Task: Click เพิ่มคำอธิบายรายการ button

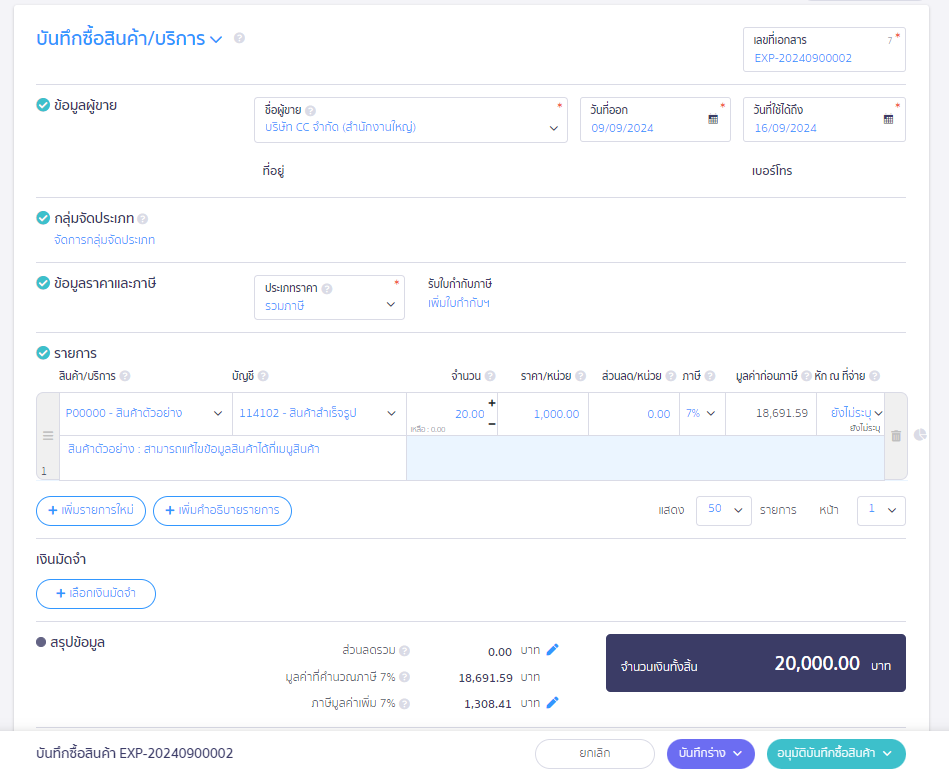Action: point(222,511)
